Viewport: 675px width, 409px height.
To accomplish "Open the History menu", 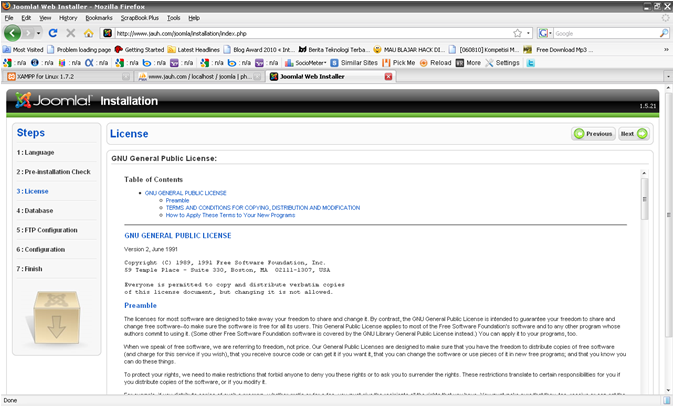I will 68,18.
